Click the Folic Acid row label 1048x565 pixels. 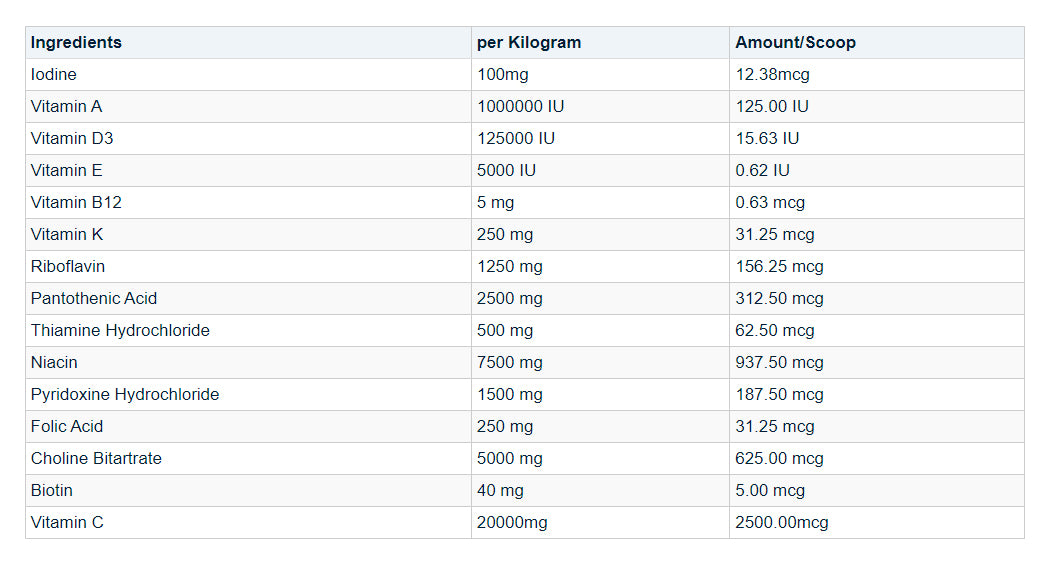pyautogui.click(x=67, y=427)
